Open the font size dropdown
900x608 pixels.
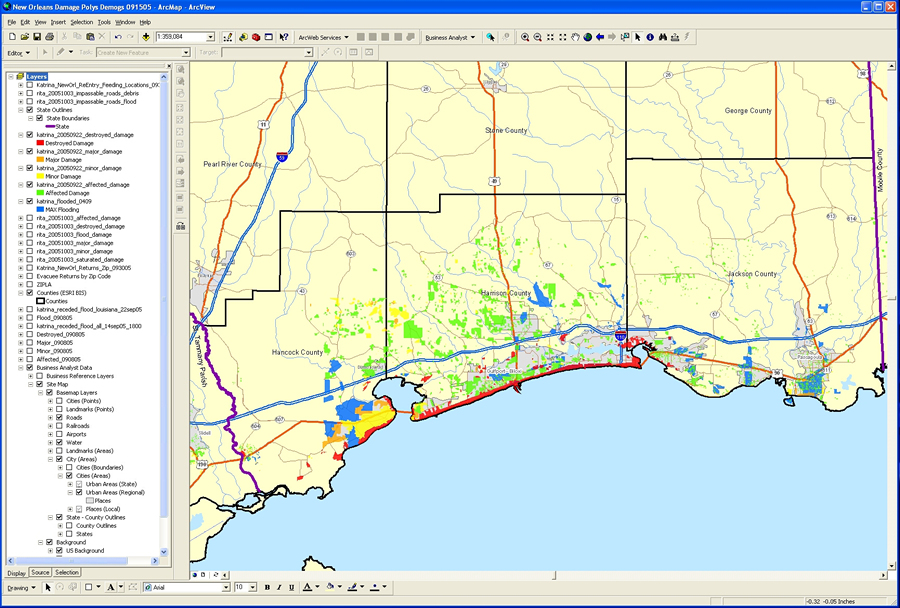(253, 587)
